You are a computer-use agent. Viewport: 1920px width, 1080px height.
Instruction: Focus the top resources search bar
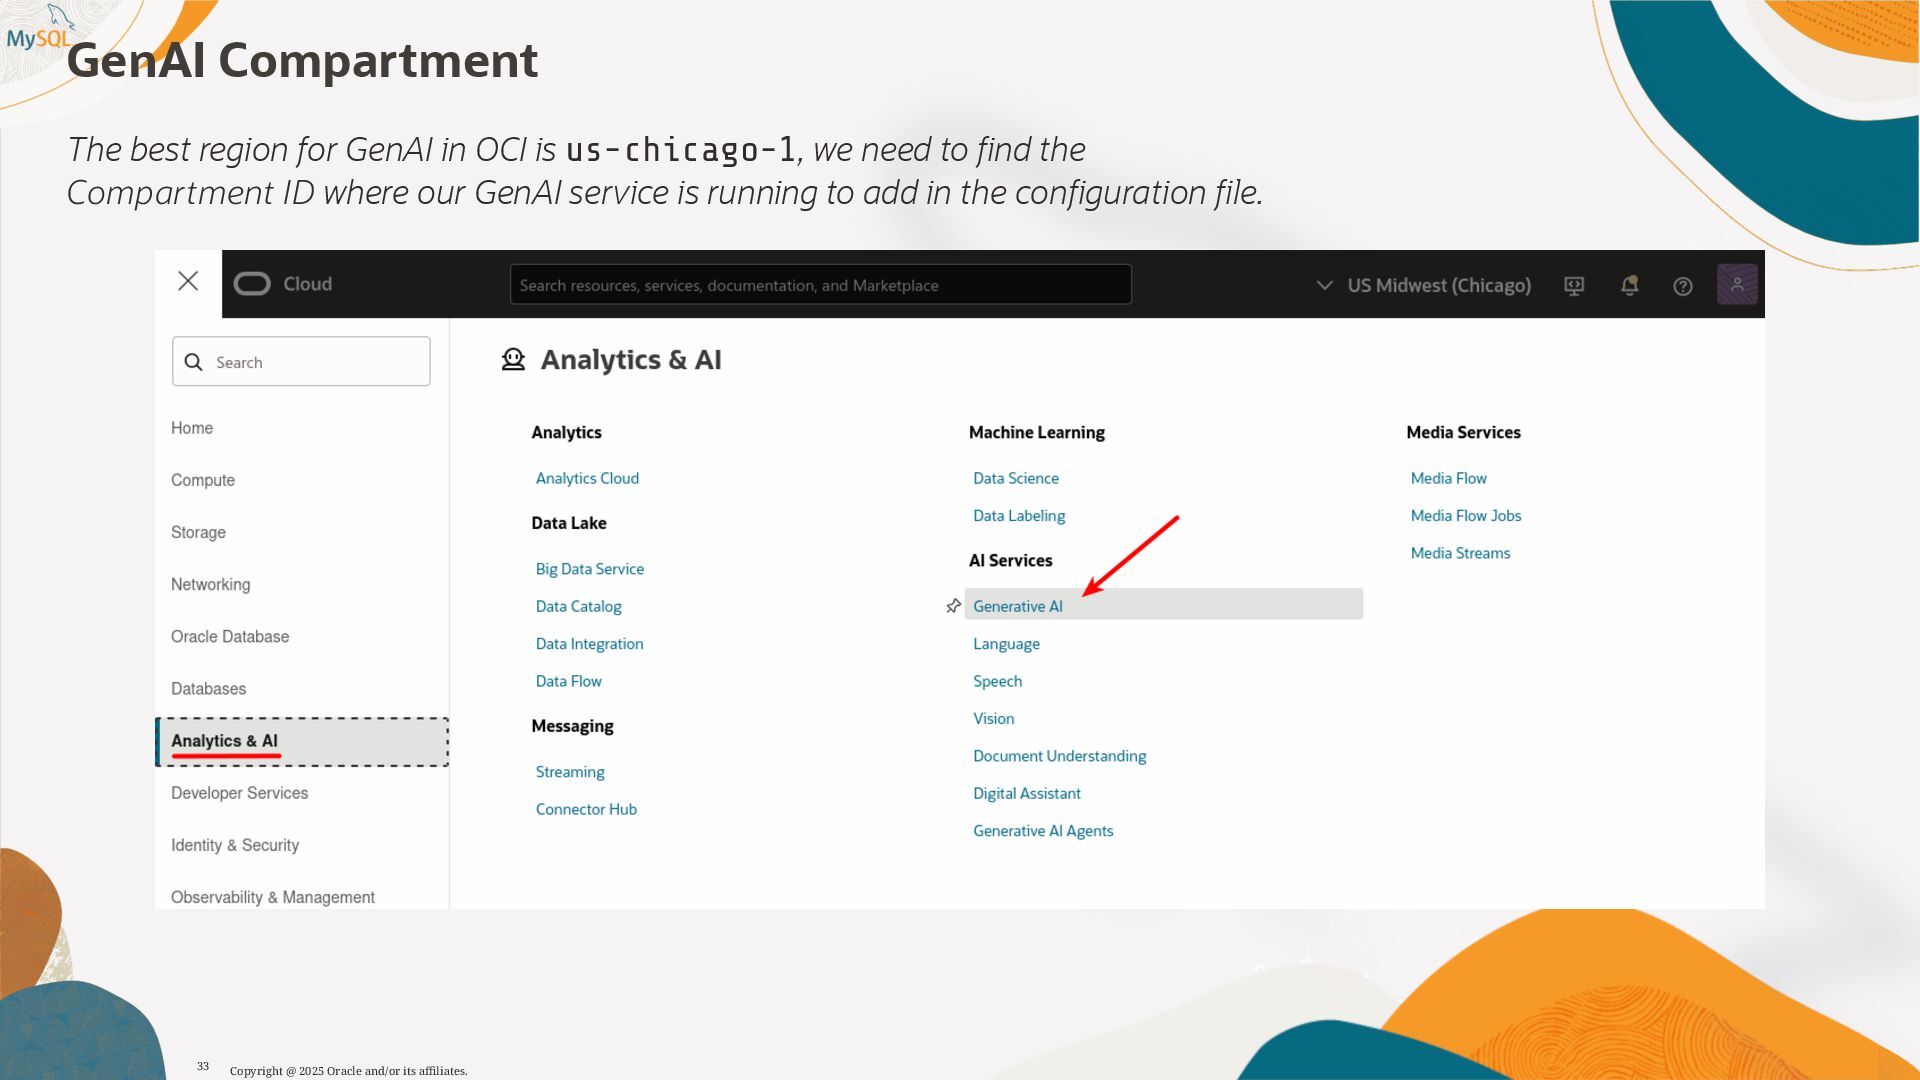[820, 285]
